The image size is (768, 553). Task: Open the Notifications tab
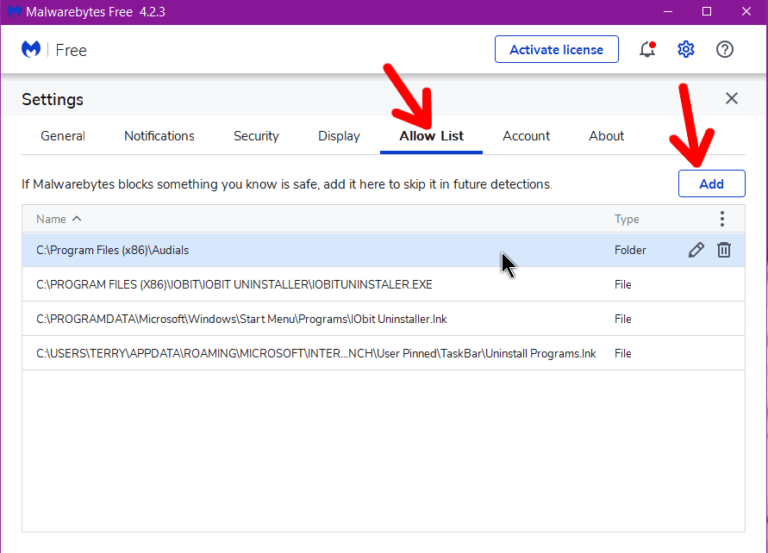coord(159,136)
